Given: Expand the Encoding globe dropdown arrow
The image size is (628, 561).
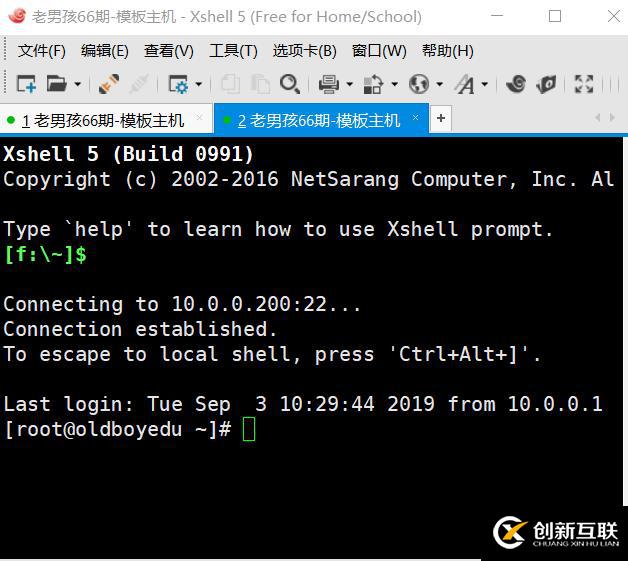Looking at the screenshot, I should tap(439, 84).
